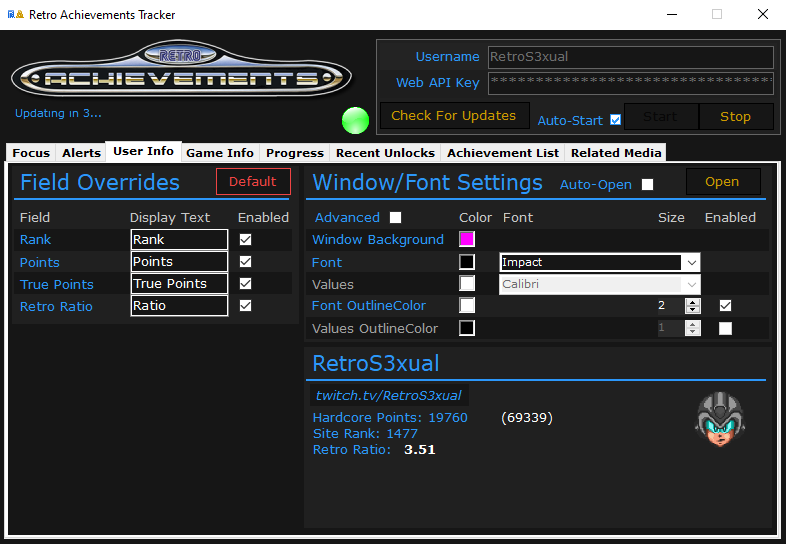Click the Start button
The image size is (786, 544).
tap(661, 117)
